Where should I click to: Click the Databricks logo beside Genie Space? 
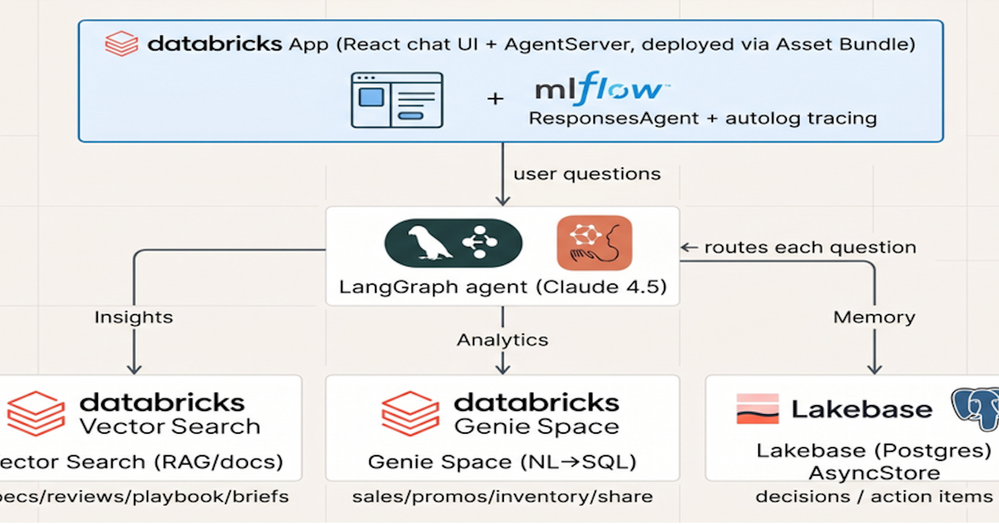pyautogui.click(x=410, y=414)
